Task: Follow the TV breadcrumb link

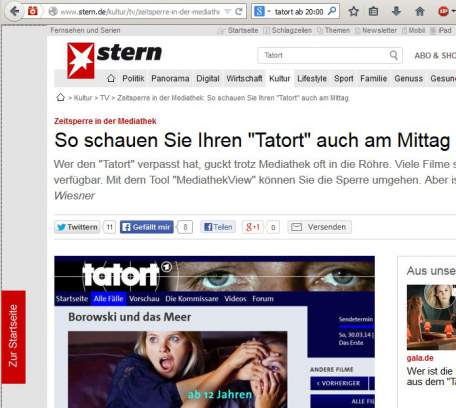Action: point(104,98)
